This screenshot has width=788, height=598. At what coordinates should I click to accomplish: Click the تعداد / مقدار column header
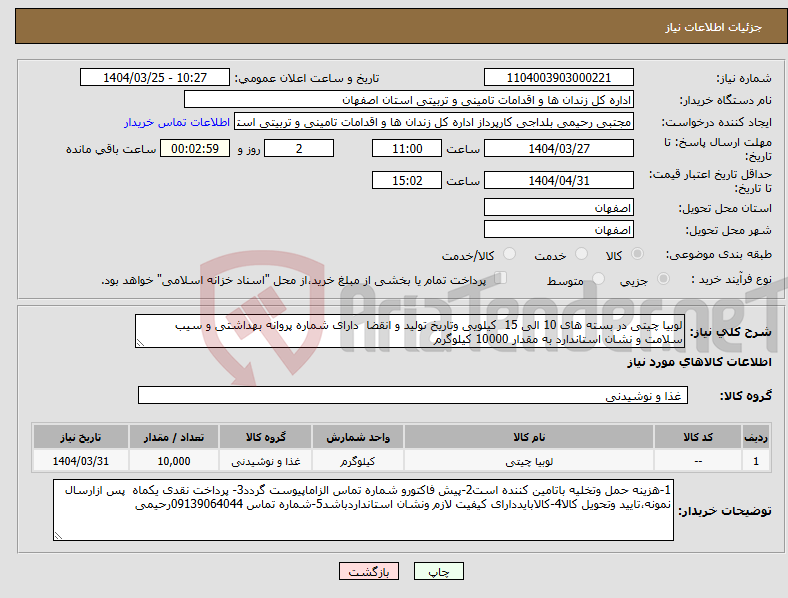[173, 437]
